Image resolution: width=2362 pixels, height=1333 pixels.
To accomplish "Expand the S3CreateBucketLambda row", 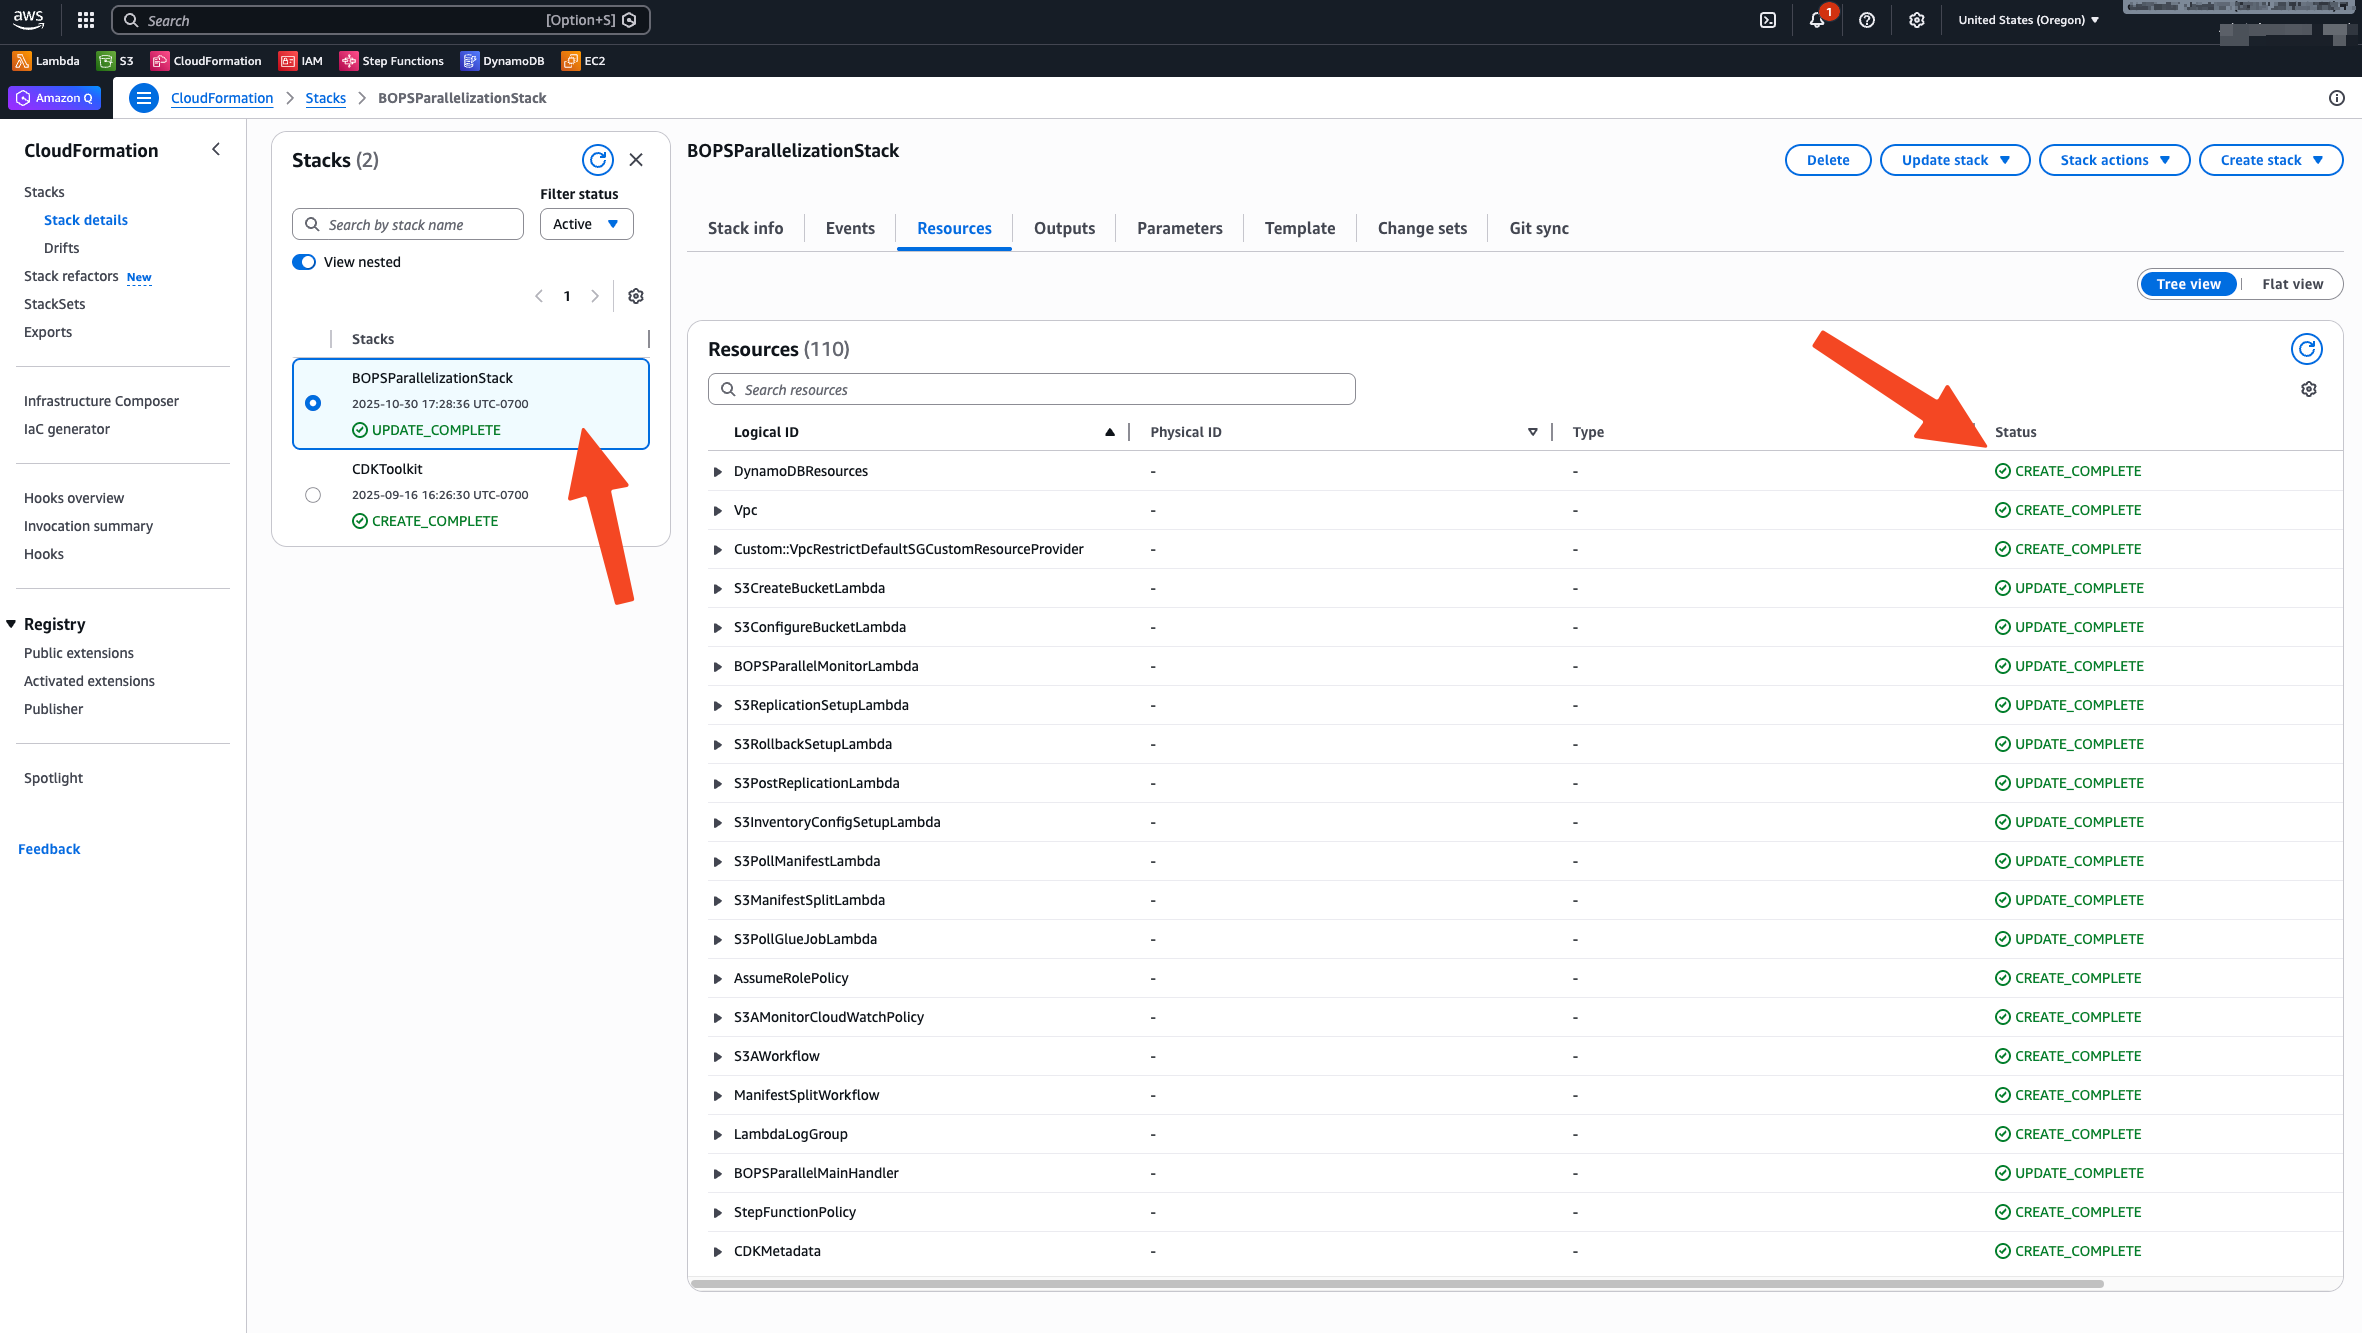I will 717,589.
